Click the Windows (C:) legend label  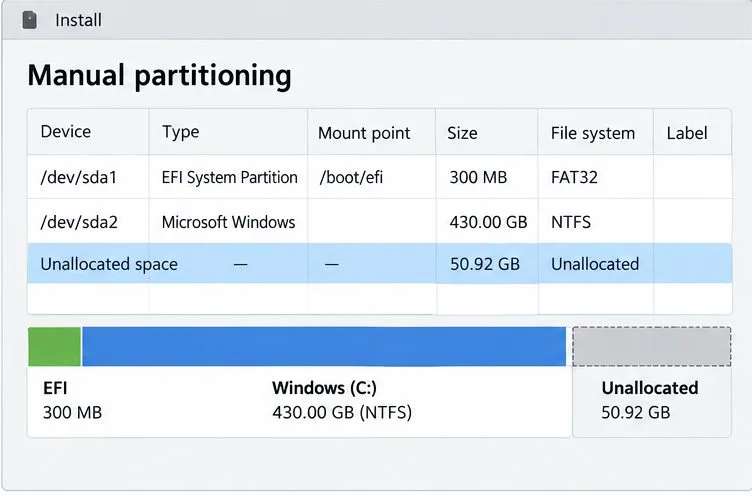tap(324, 388)
